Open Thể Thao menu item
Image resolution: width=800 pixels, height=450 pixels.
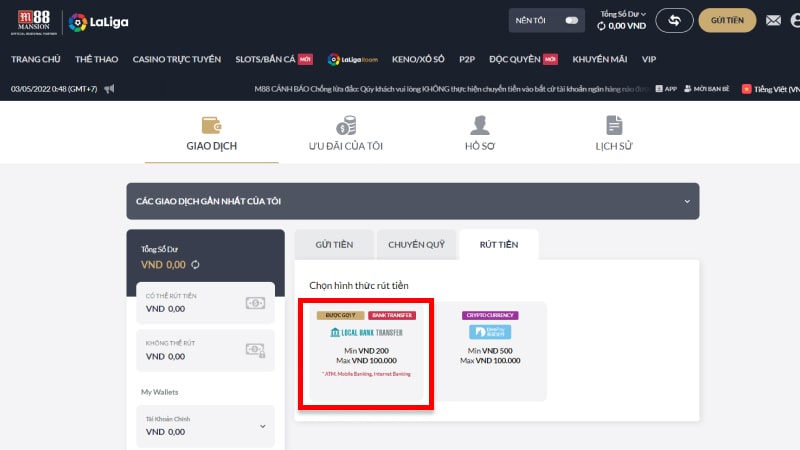pyautogui.click(x=96, y=59)
